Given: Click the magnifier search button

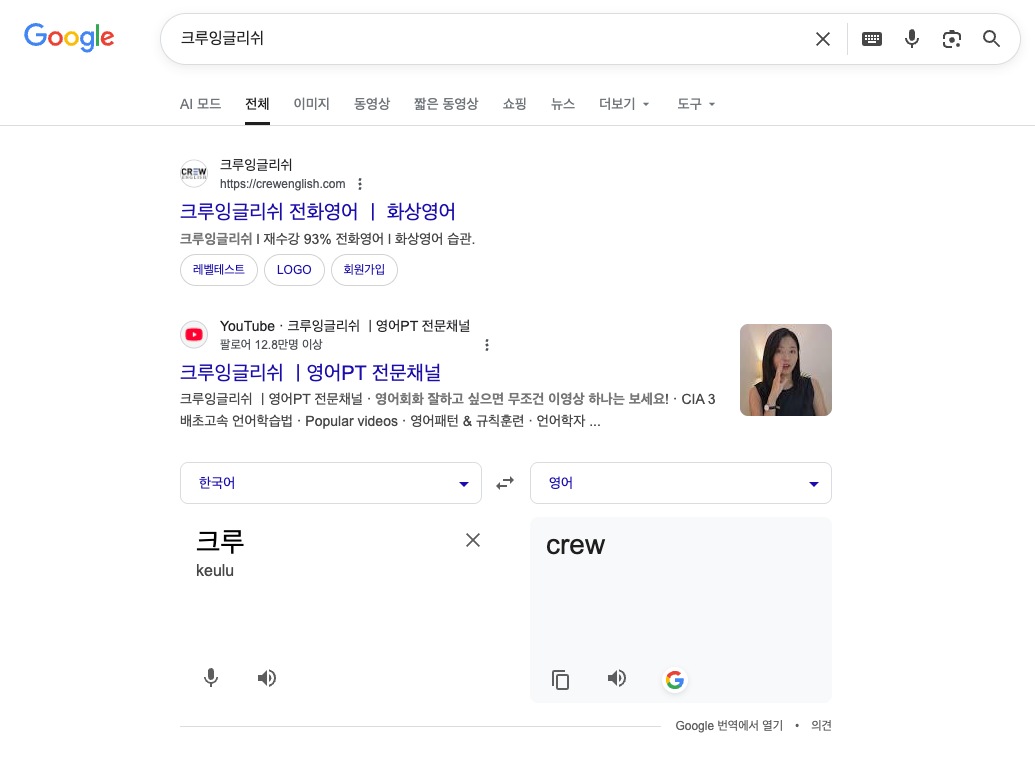Looking at the screenshot, I should (991, 39).
